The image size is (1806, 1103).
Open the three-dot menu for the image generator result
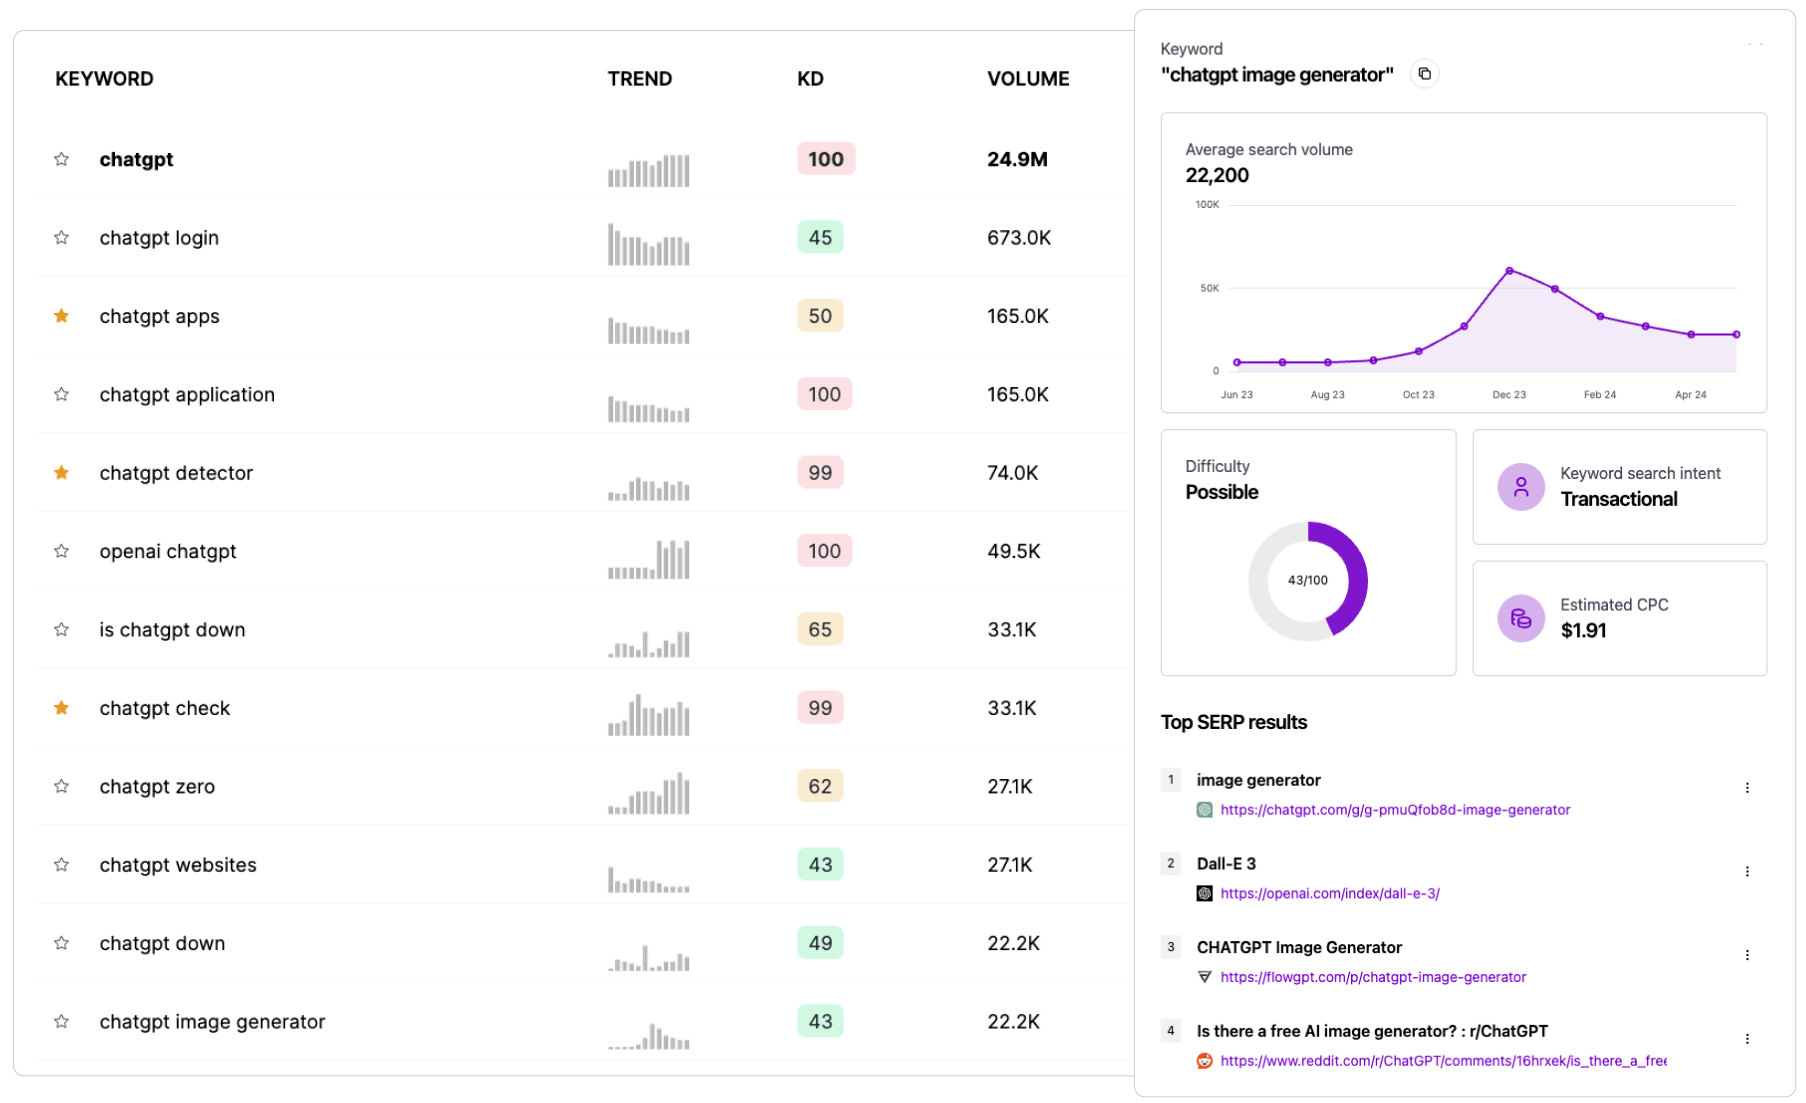(x=1747, y=787)
